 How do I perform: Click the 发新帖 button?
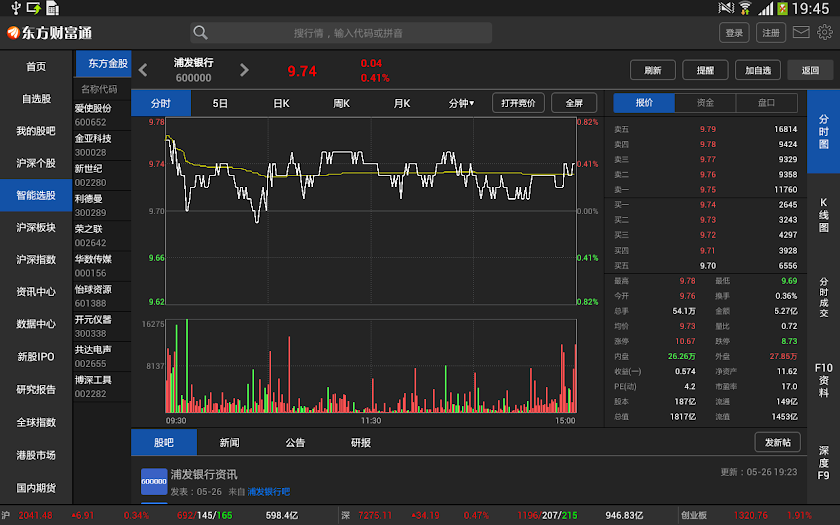click(x=777, y=442)
